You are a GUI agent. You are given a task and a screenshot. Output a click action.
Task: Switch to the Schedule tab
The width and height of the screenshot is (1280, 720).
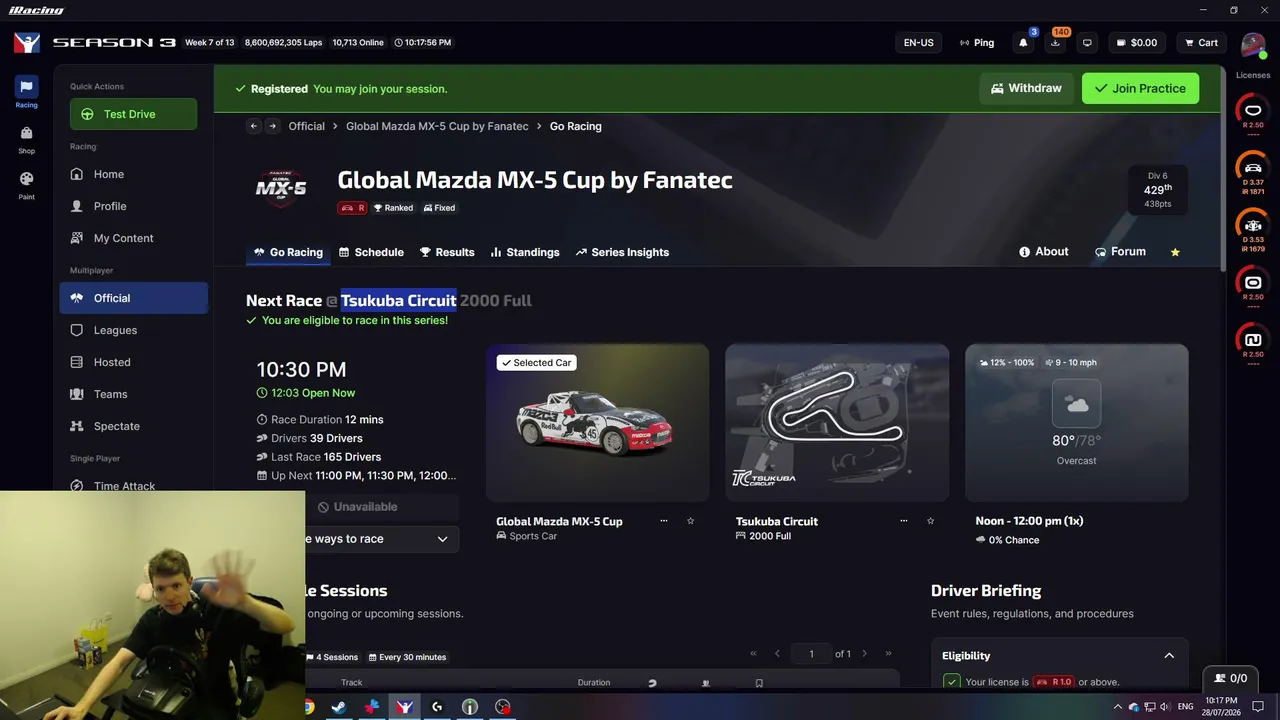click(371, 252)
